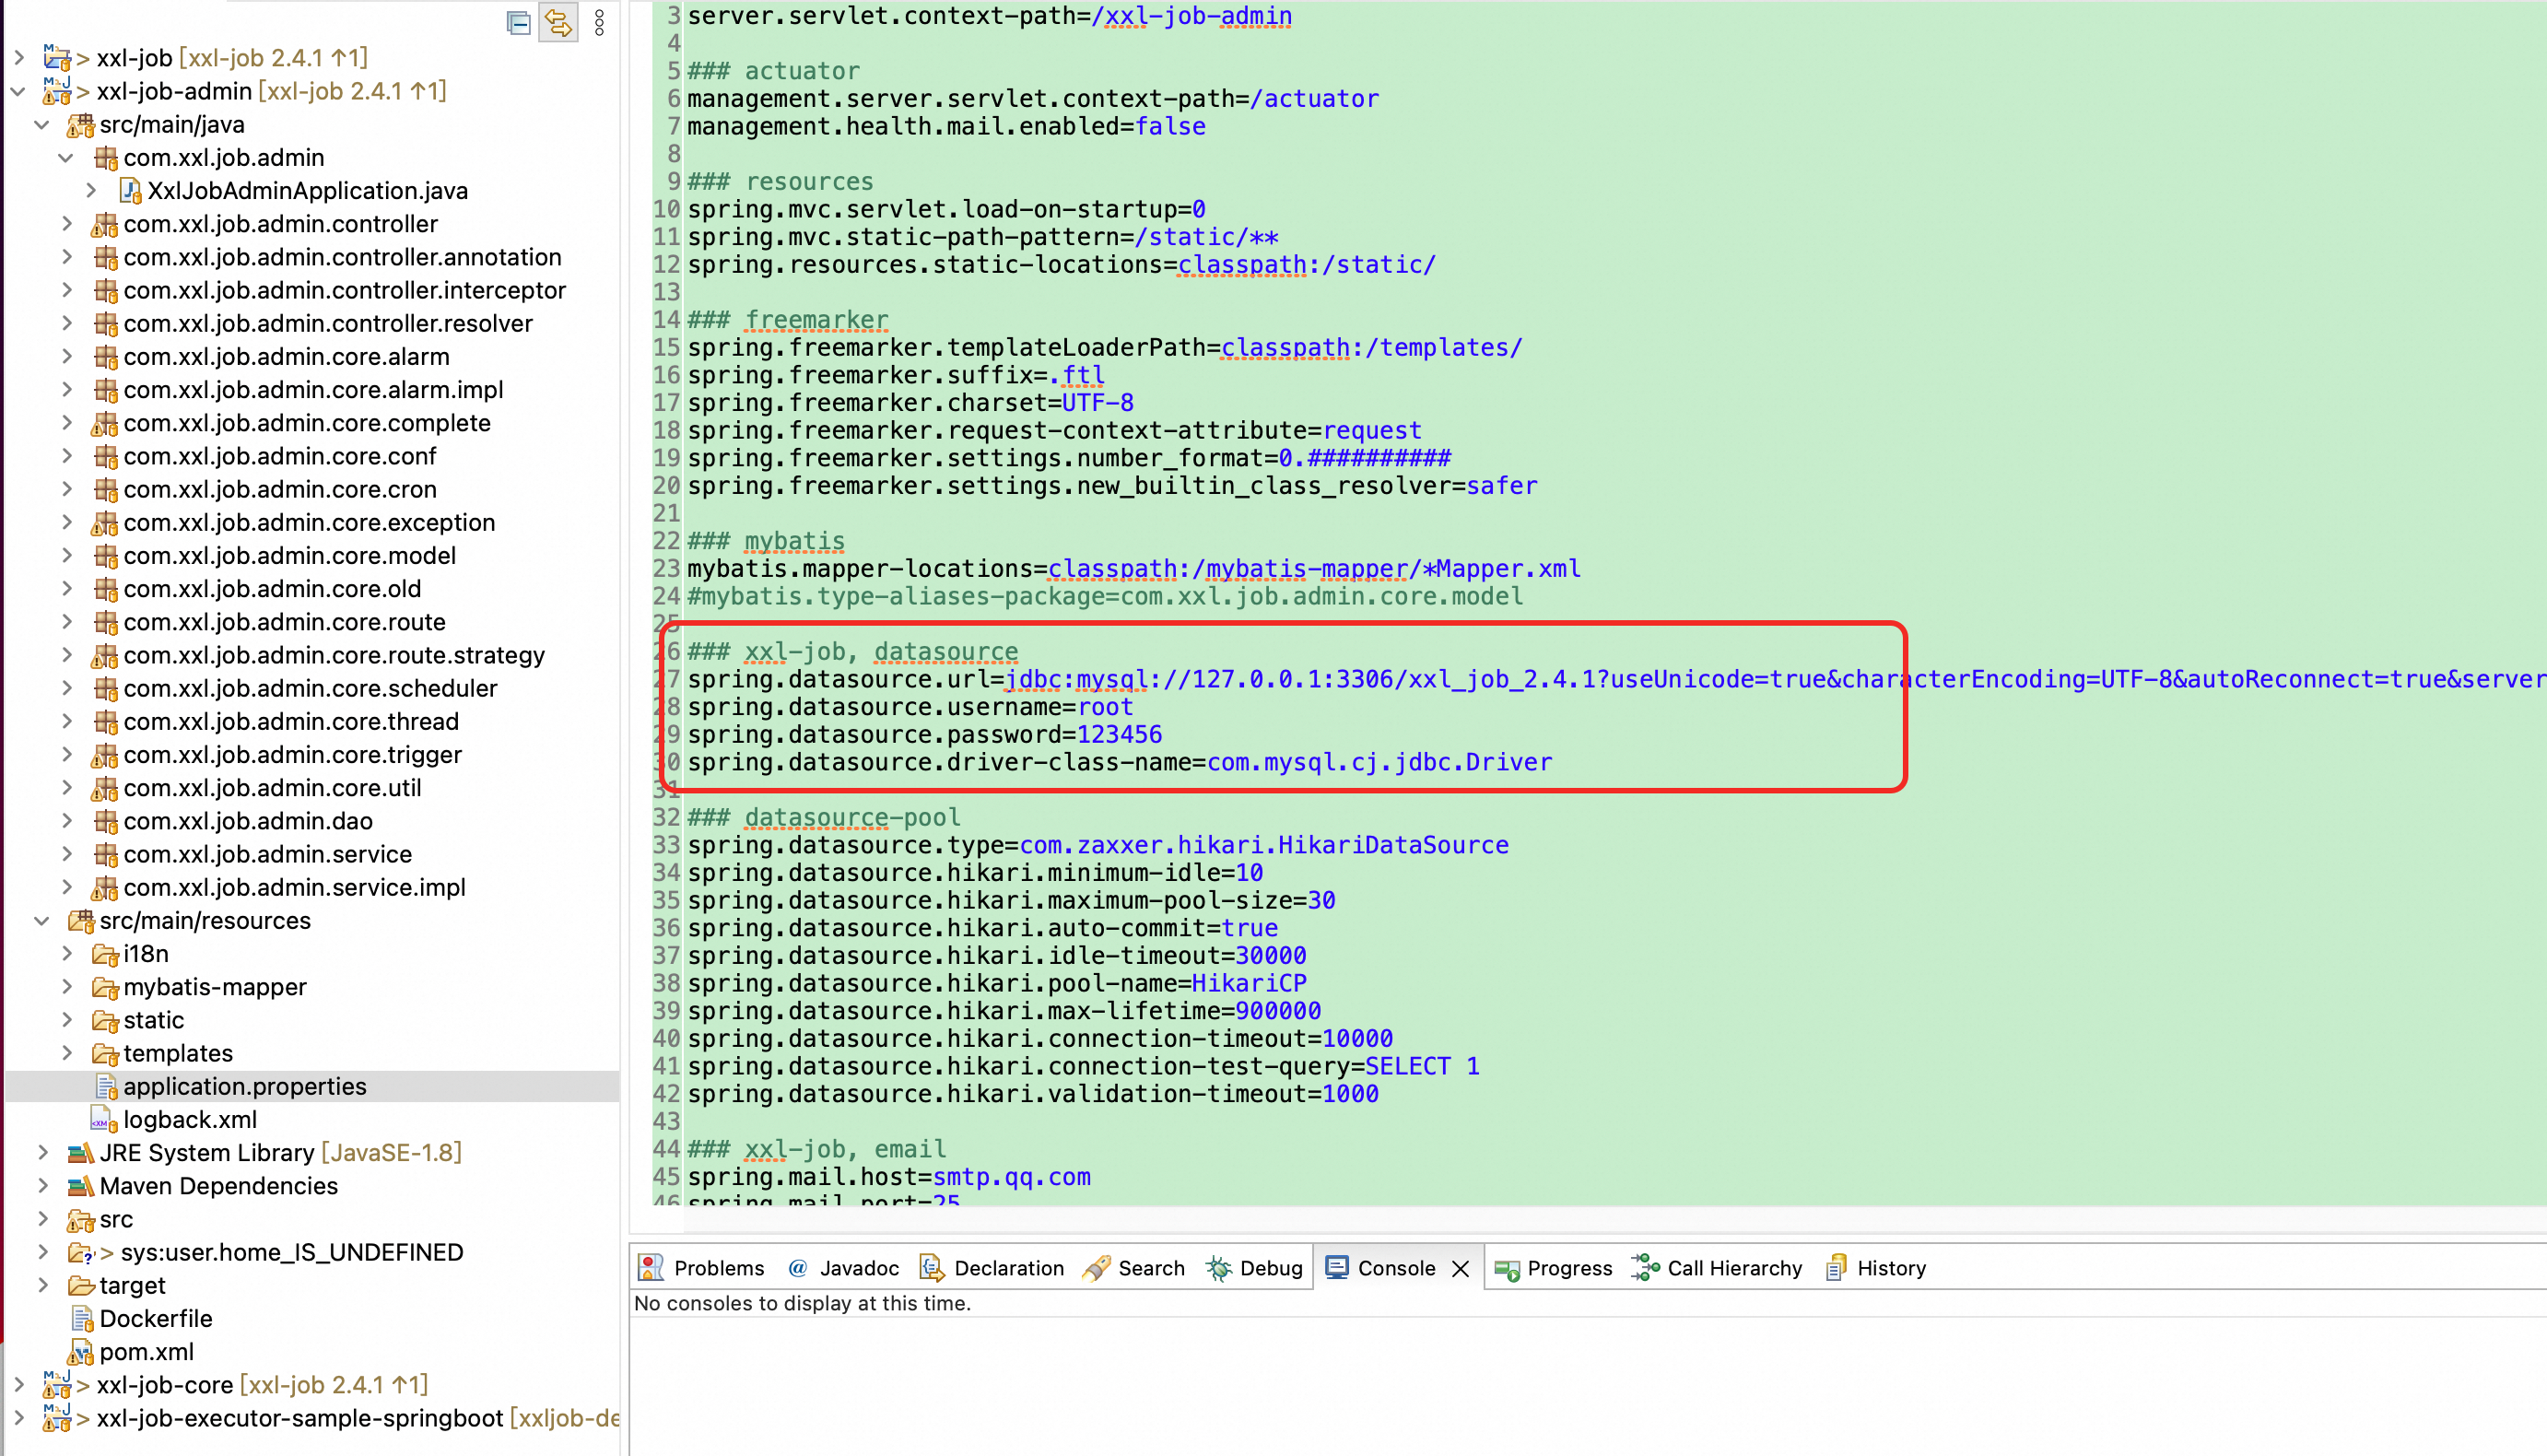This screenshot has width=2547, height=1456.
Task: Expand the com.xxl.job.admin.controller package
Action: 67,224
